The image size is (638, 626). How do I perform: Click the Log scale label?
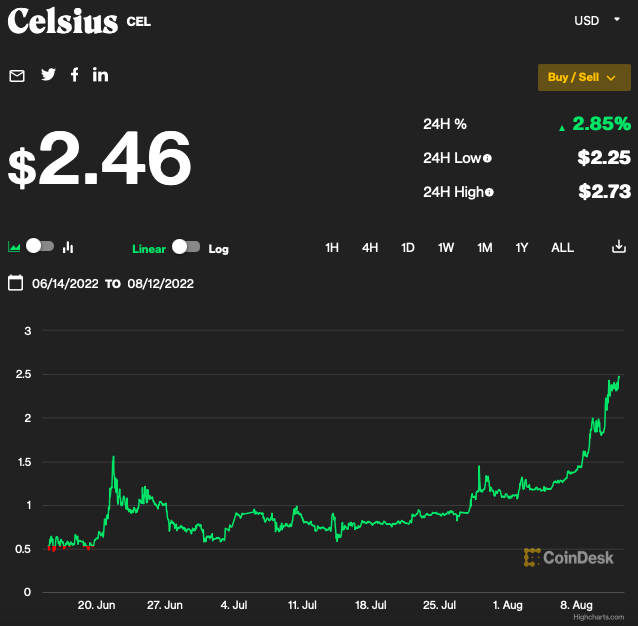point(218,249)
